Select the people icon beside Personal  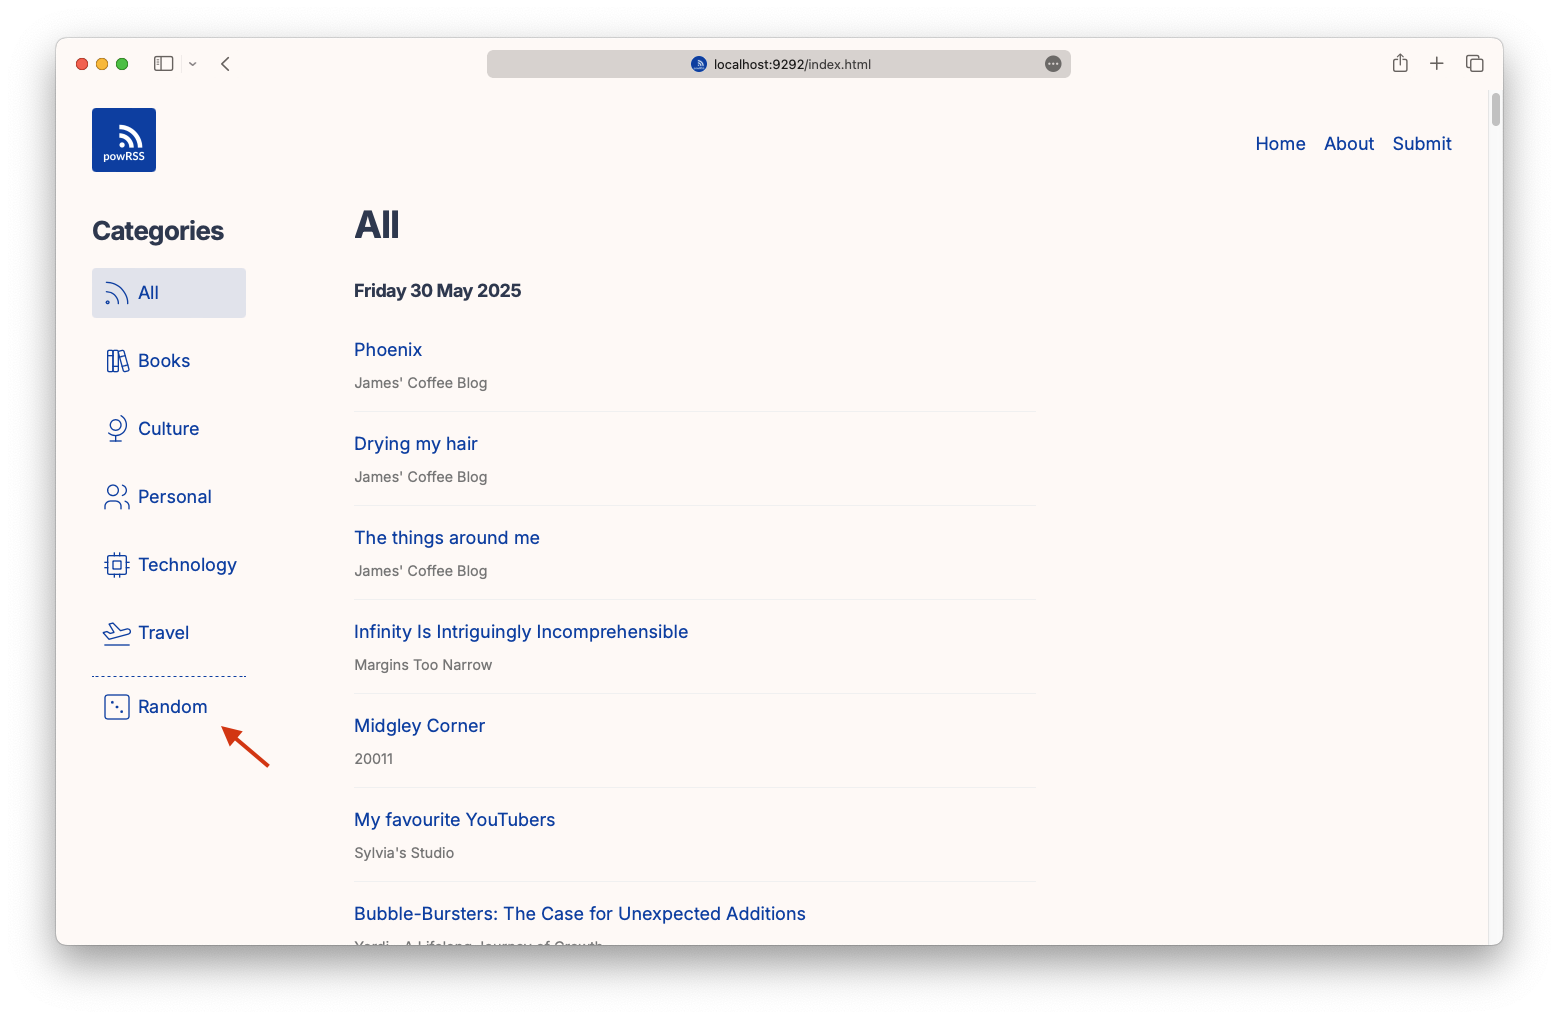[x=116, y=496]
